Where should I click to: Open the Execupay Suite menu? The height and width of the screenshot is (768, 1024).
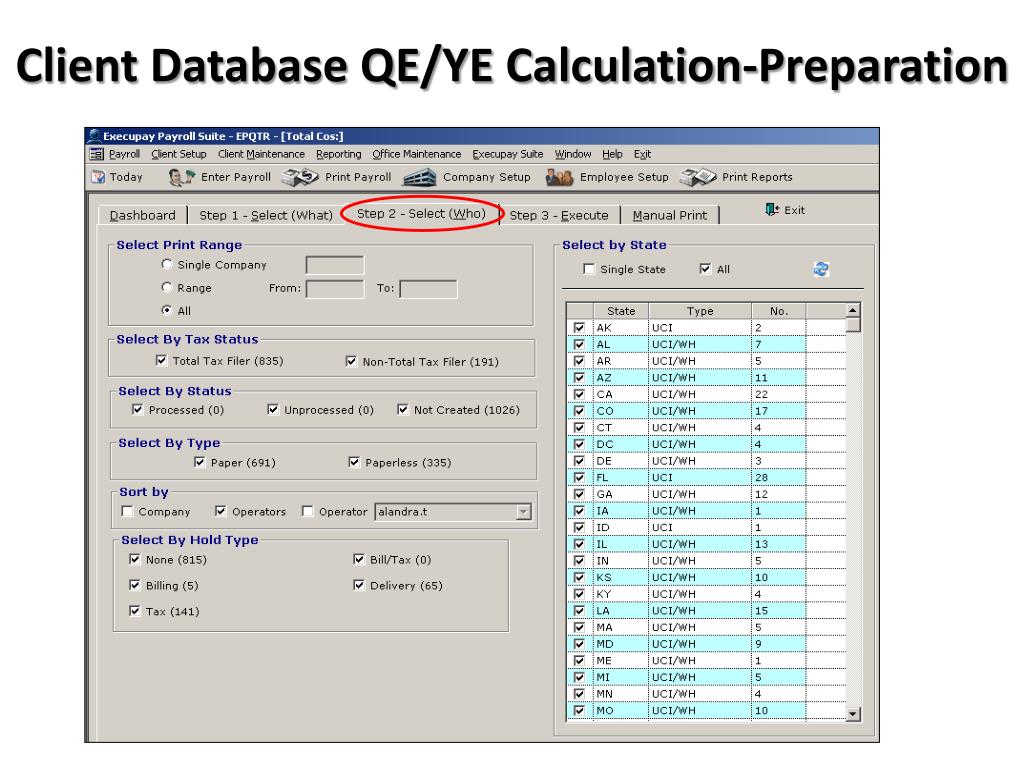(x=507, y=154)
